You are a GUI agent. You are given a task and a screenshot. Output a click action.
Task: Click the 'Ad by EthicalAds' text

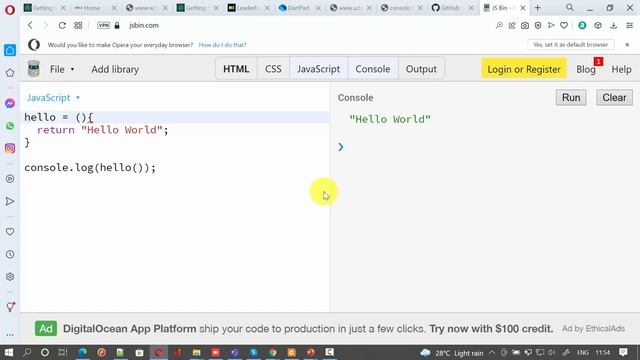(593, 329)
